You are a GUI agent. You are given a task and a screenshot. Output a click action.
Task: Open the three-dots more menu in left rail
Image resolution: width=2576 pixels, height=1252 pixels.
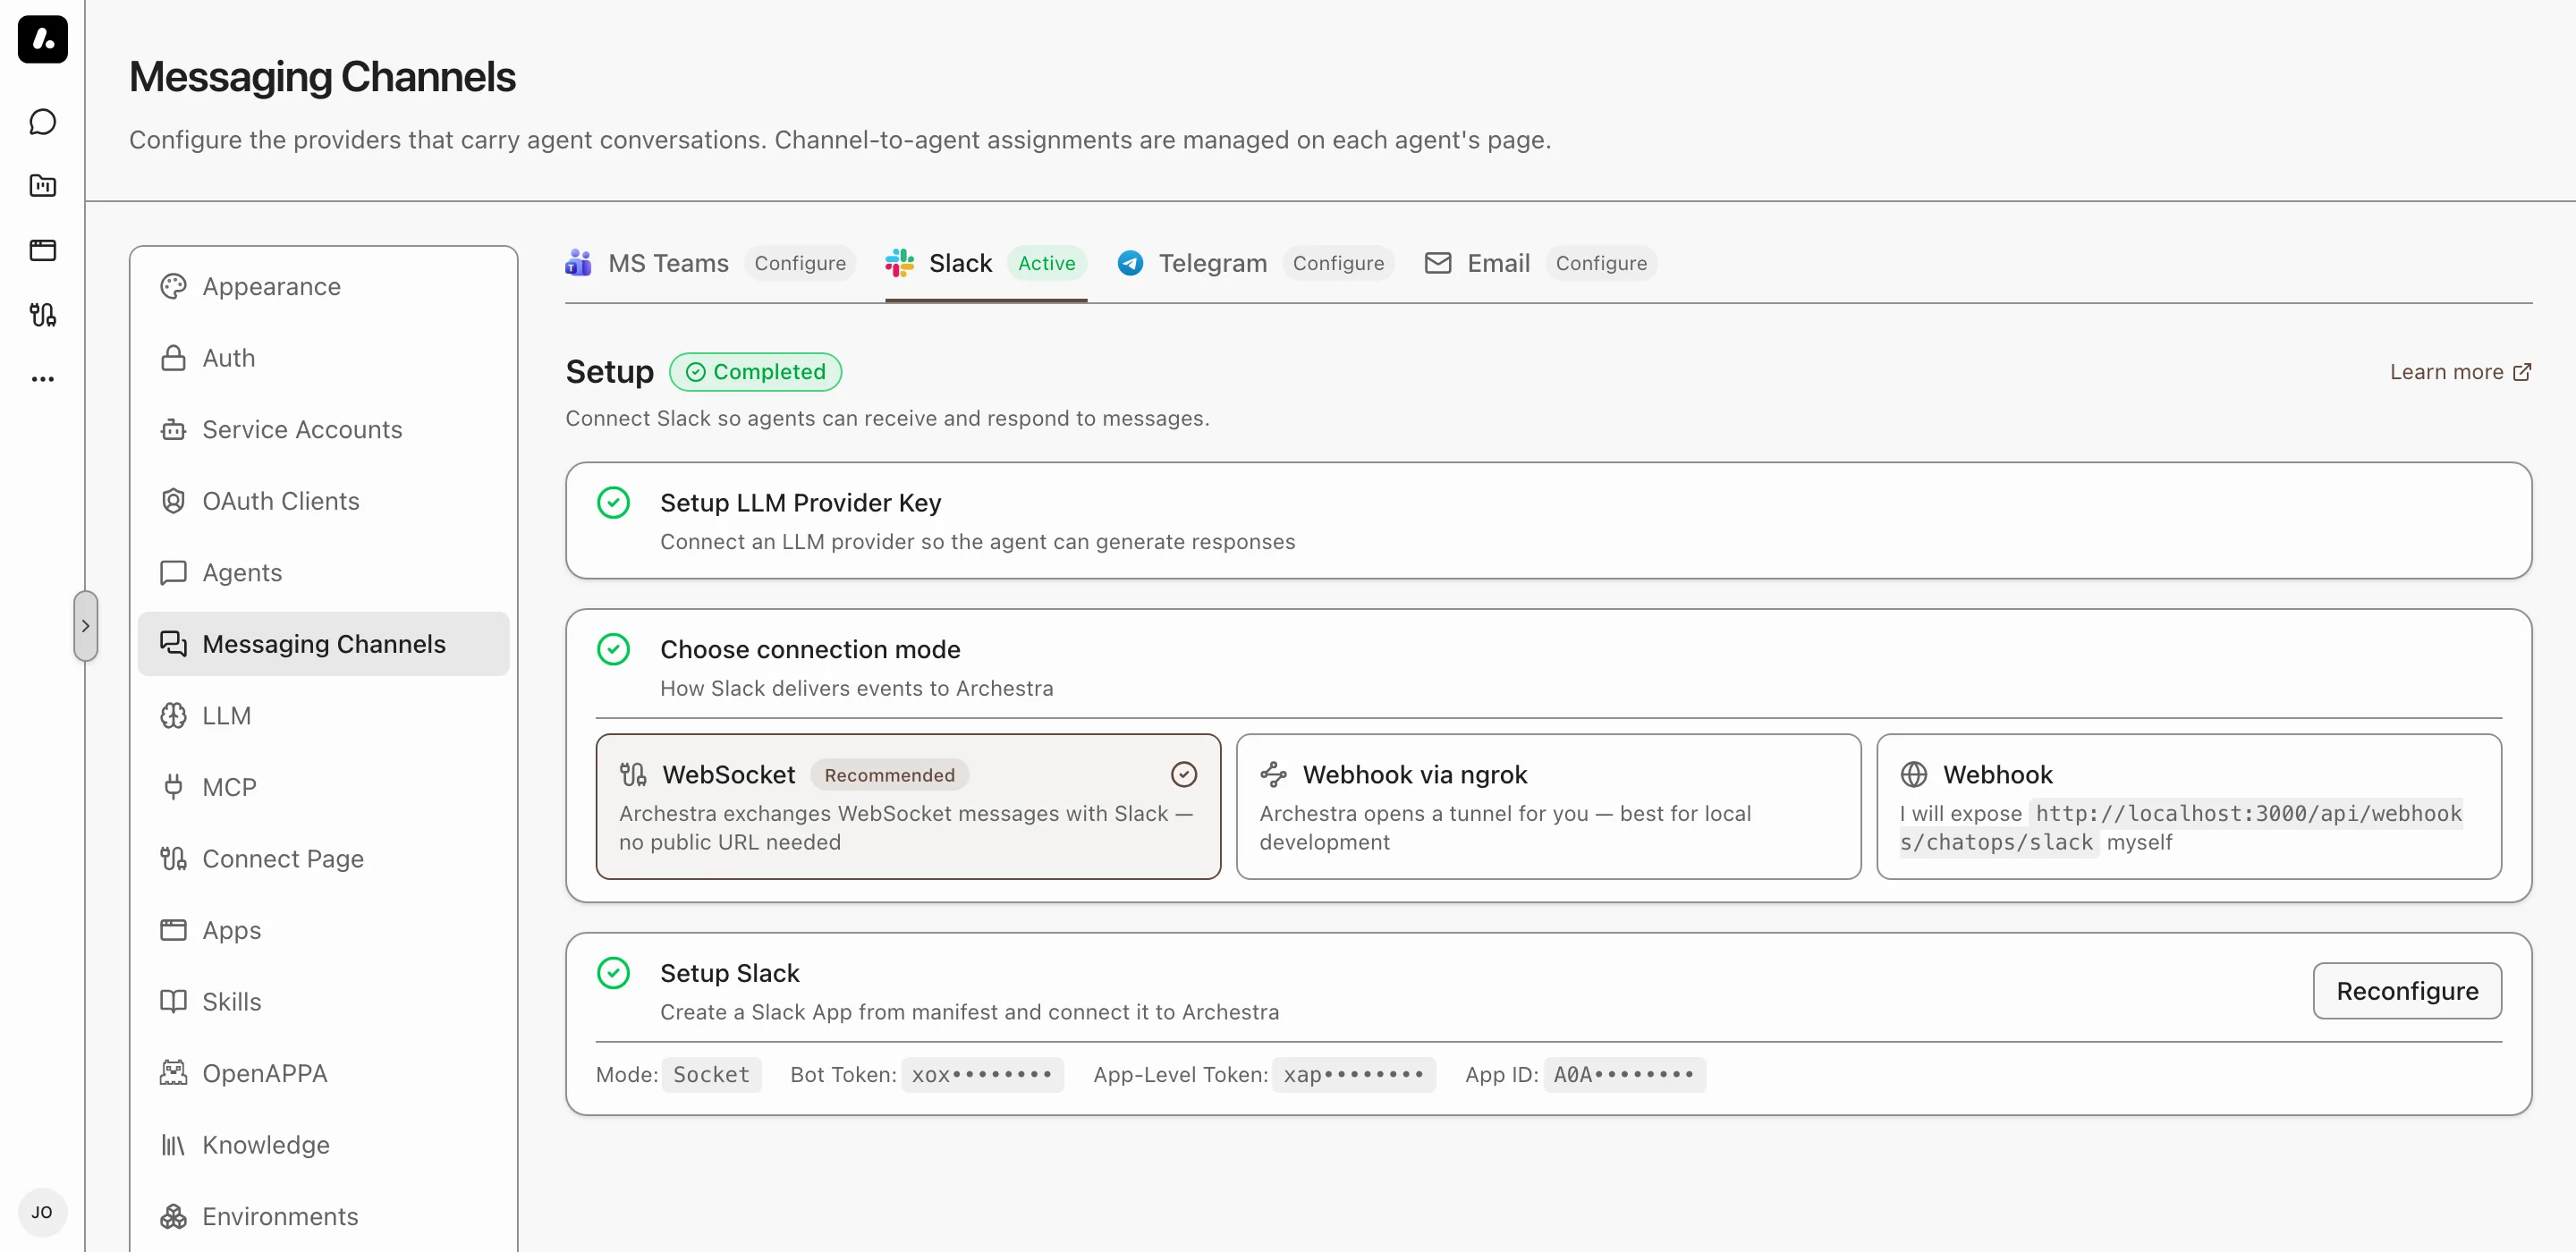[42, 379]
